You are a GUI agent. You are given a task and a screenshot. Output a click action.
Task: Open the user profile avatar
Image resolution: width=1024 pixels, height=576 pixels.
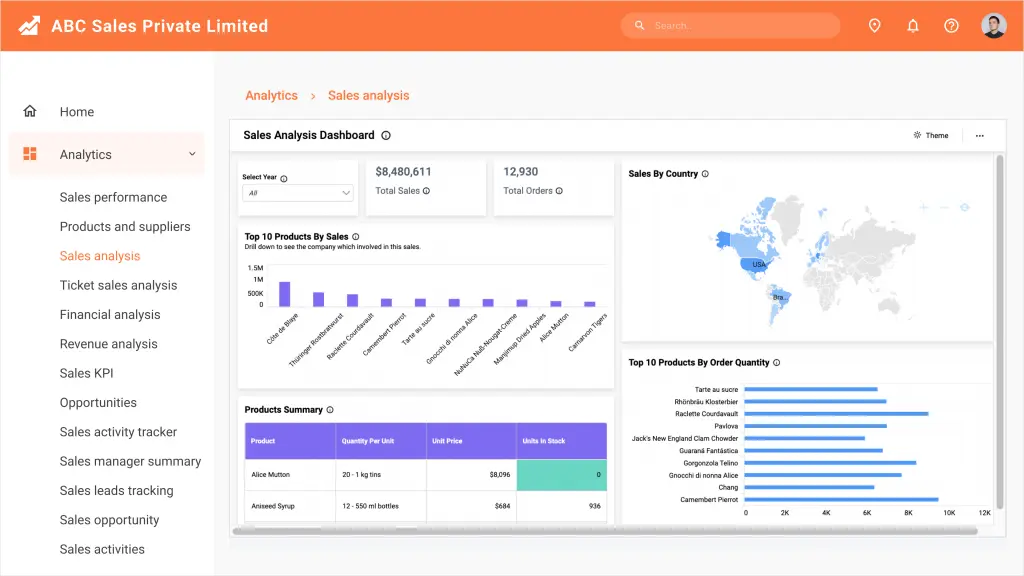(x=993, y=25)
